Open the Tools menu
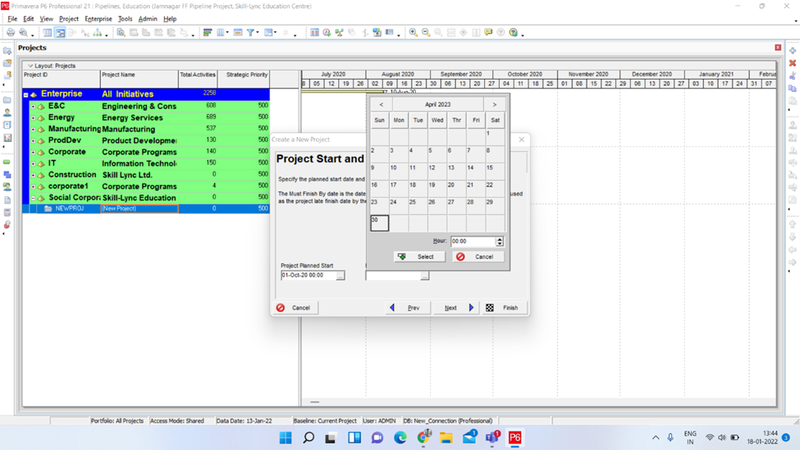This screenshot has height=450, width=800. point(125,19)
